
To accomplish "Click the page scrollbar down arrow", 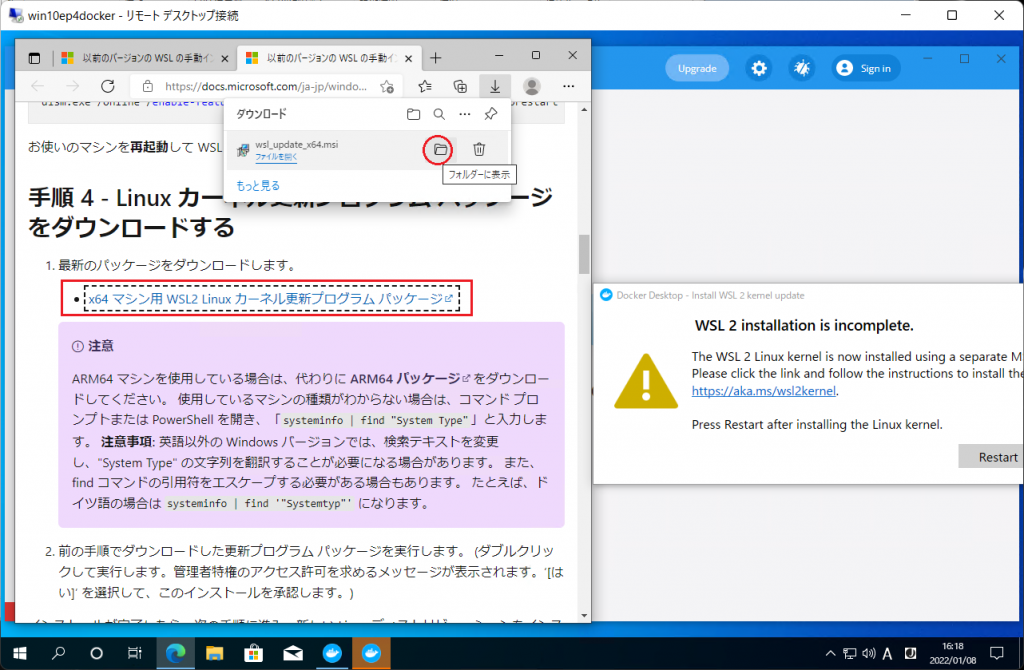I will [584, 616].
